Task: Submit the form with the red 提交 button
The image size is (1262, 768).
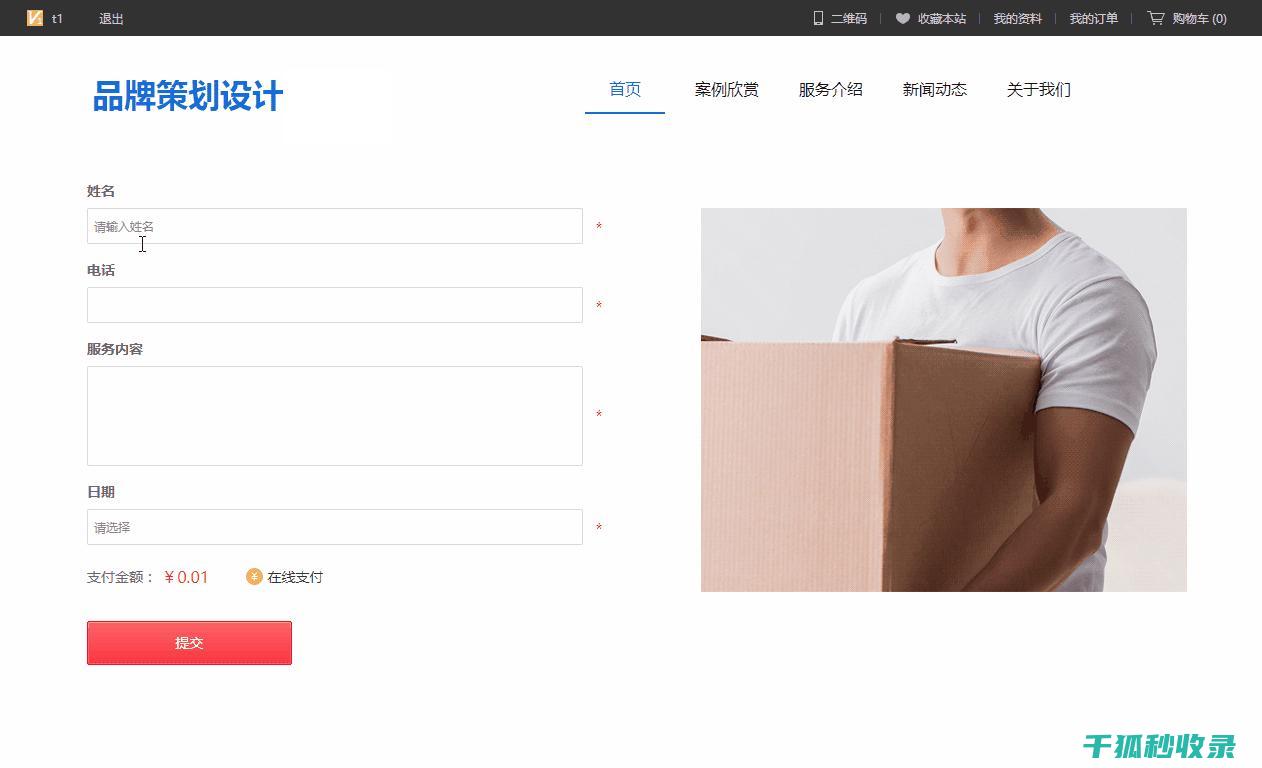Action: tap(189, 643)
